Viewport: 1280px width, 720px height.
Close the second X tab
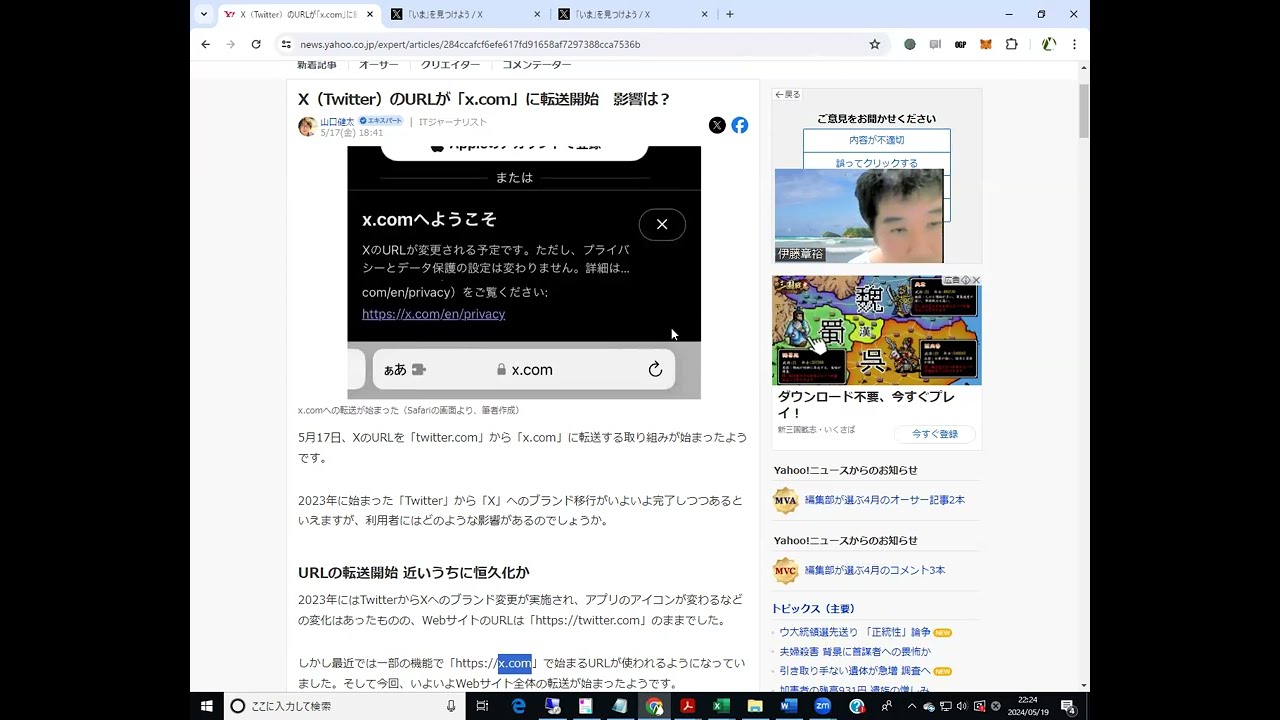pyautogui.click(x=537, y=14)
